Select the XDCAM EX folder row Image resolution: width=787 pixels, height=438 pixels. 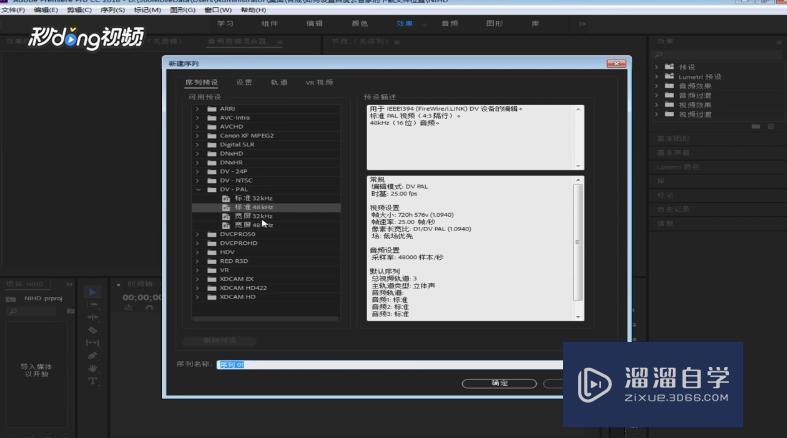tap(266, 279)
